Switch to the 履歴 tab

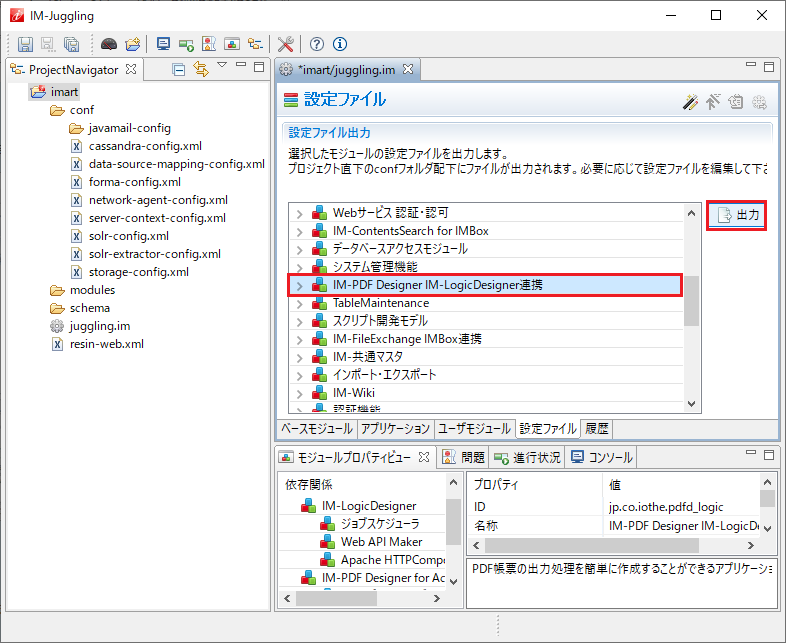point(597,428)
